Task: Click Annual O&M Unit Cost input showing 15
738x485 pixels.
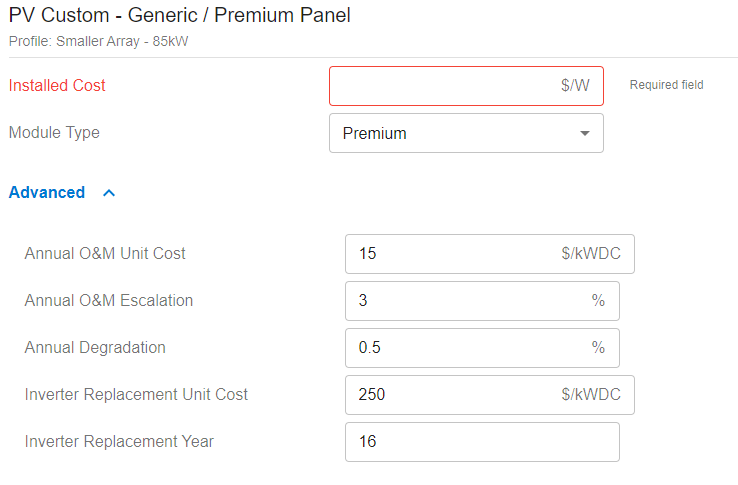Action: pos(450,254)
